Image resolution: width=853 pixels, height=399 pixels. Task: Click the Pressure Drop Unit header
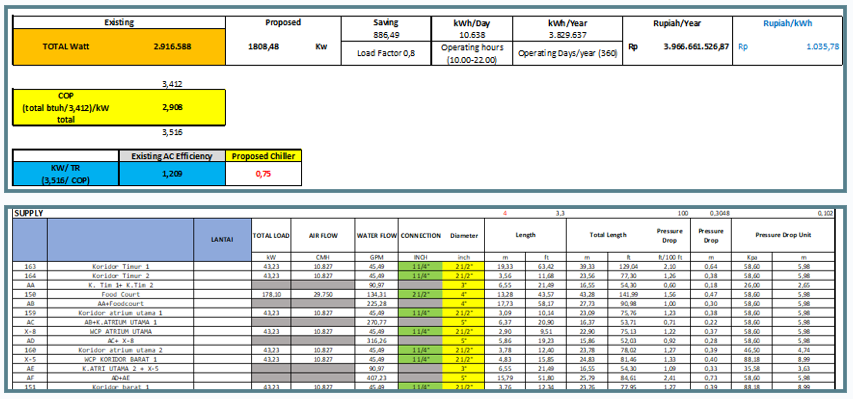pos(783,236)
